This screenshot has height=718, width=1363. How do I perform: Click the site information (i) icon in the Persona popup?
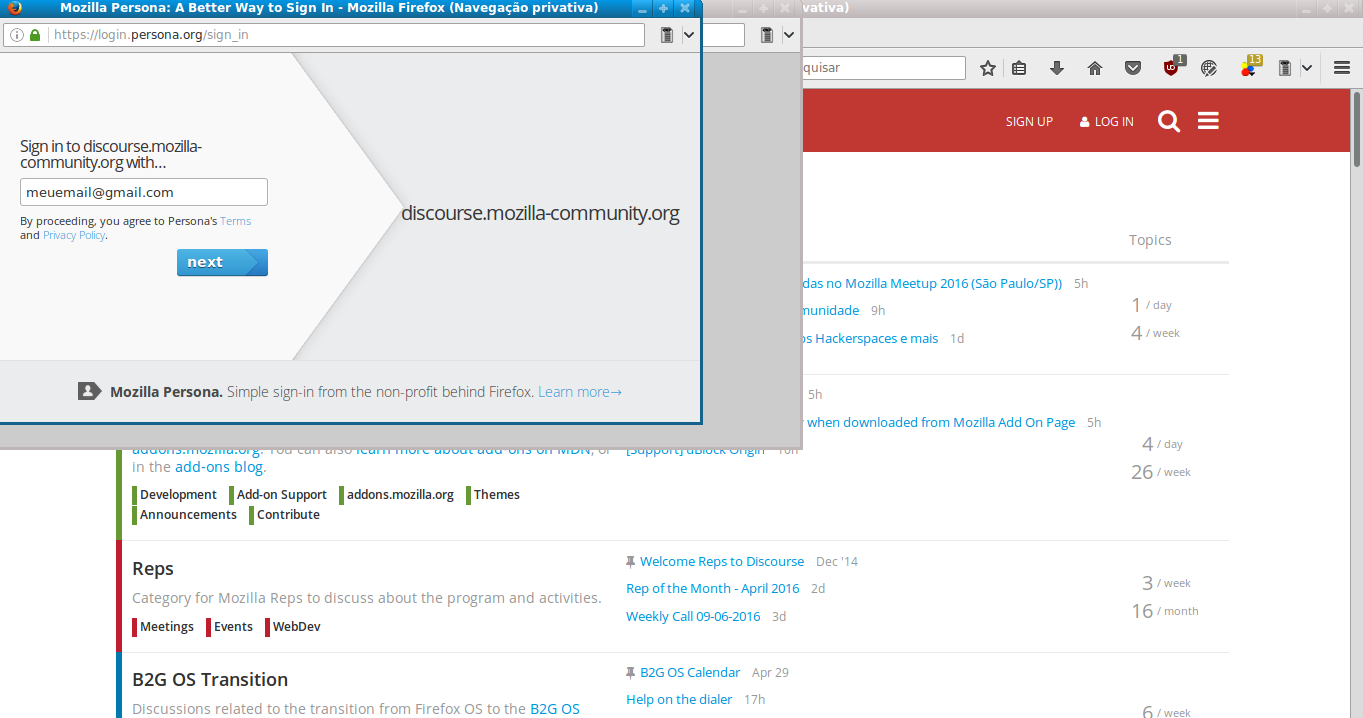[x=17, y=35]
